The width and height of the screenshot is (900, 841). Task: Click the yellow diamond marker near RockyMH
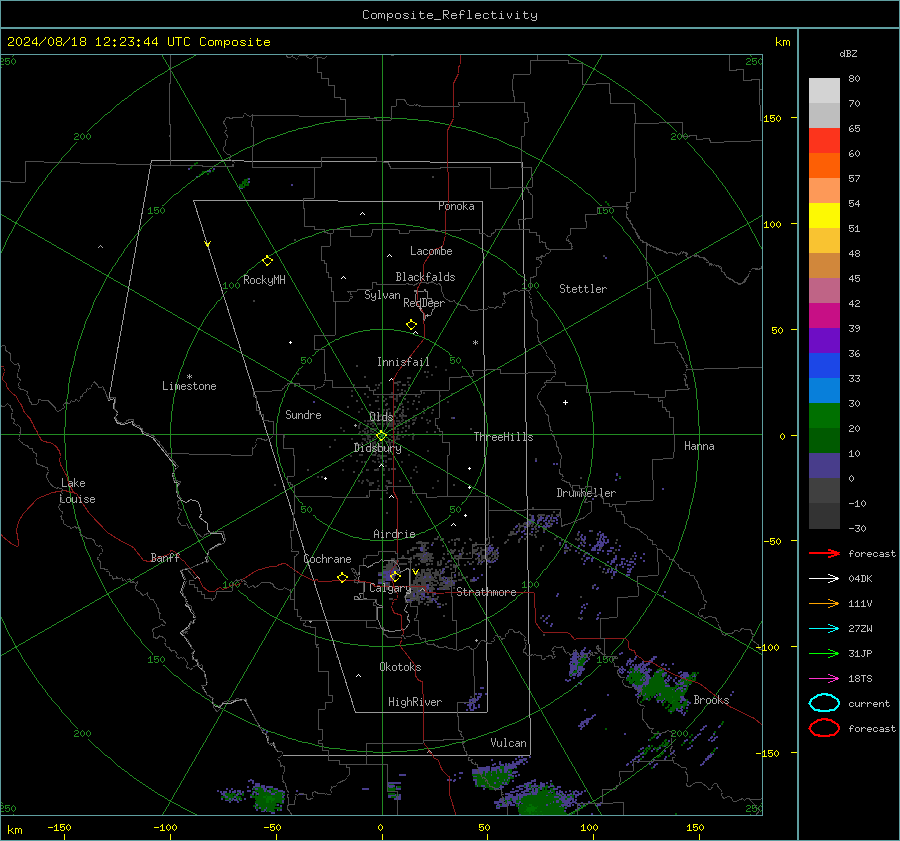(x=267, y=261)
